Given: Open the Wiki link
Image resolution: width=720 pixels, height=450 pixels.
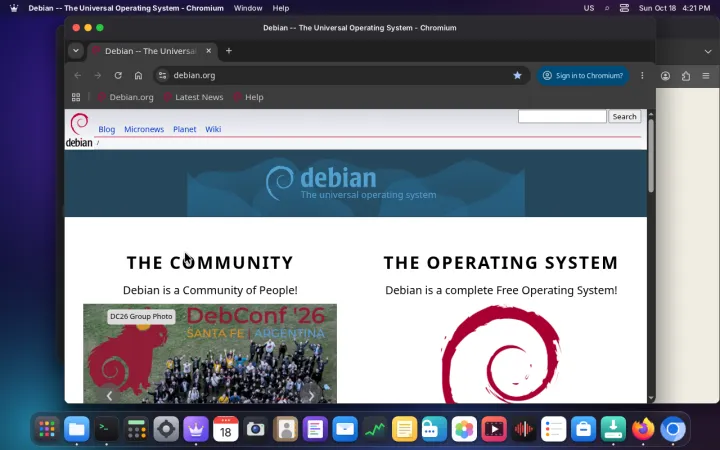Looking at the screenshot, I should 213,129.
